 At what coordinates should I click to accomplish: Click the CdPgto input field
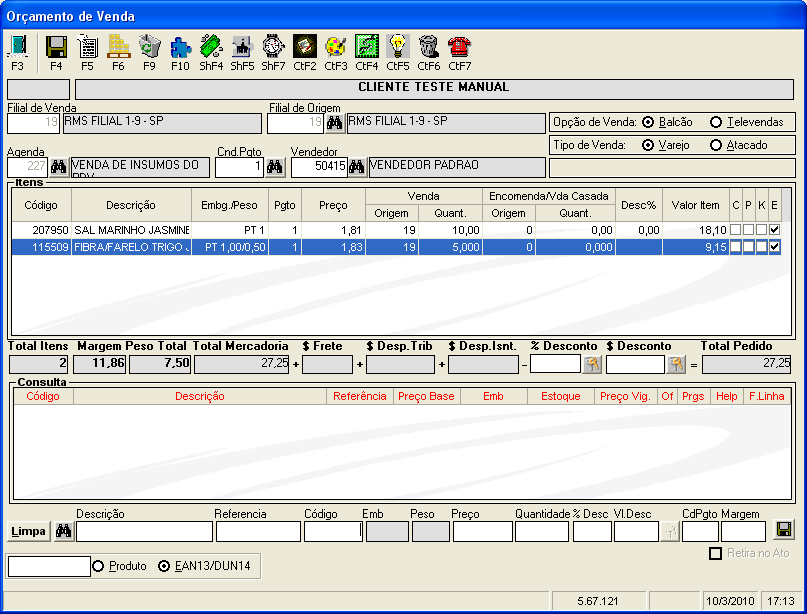point(700,532)
